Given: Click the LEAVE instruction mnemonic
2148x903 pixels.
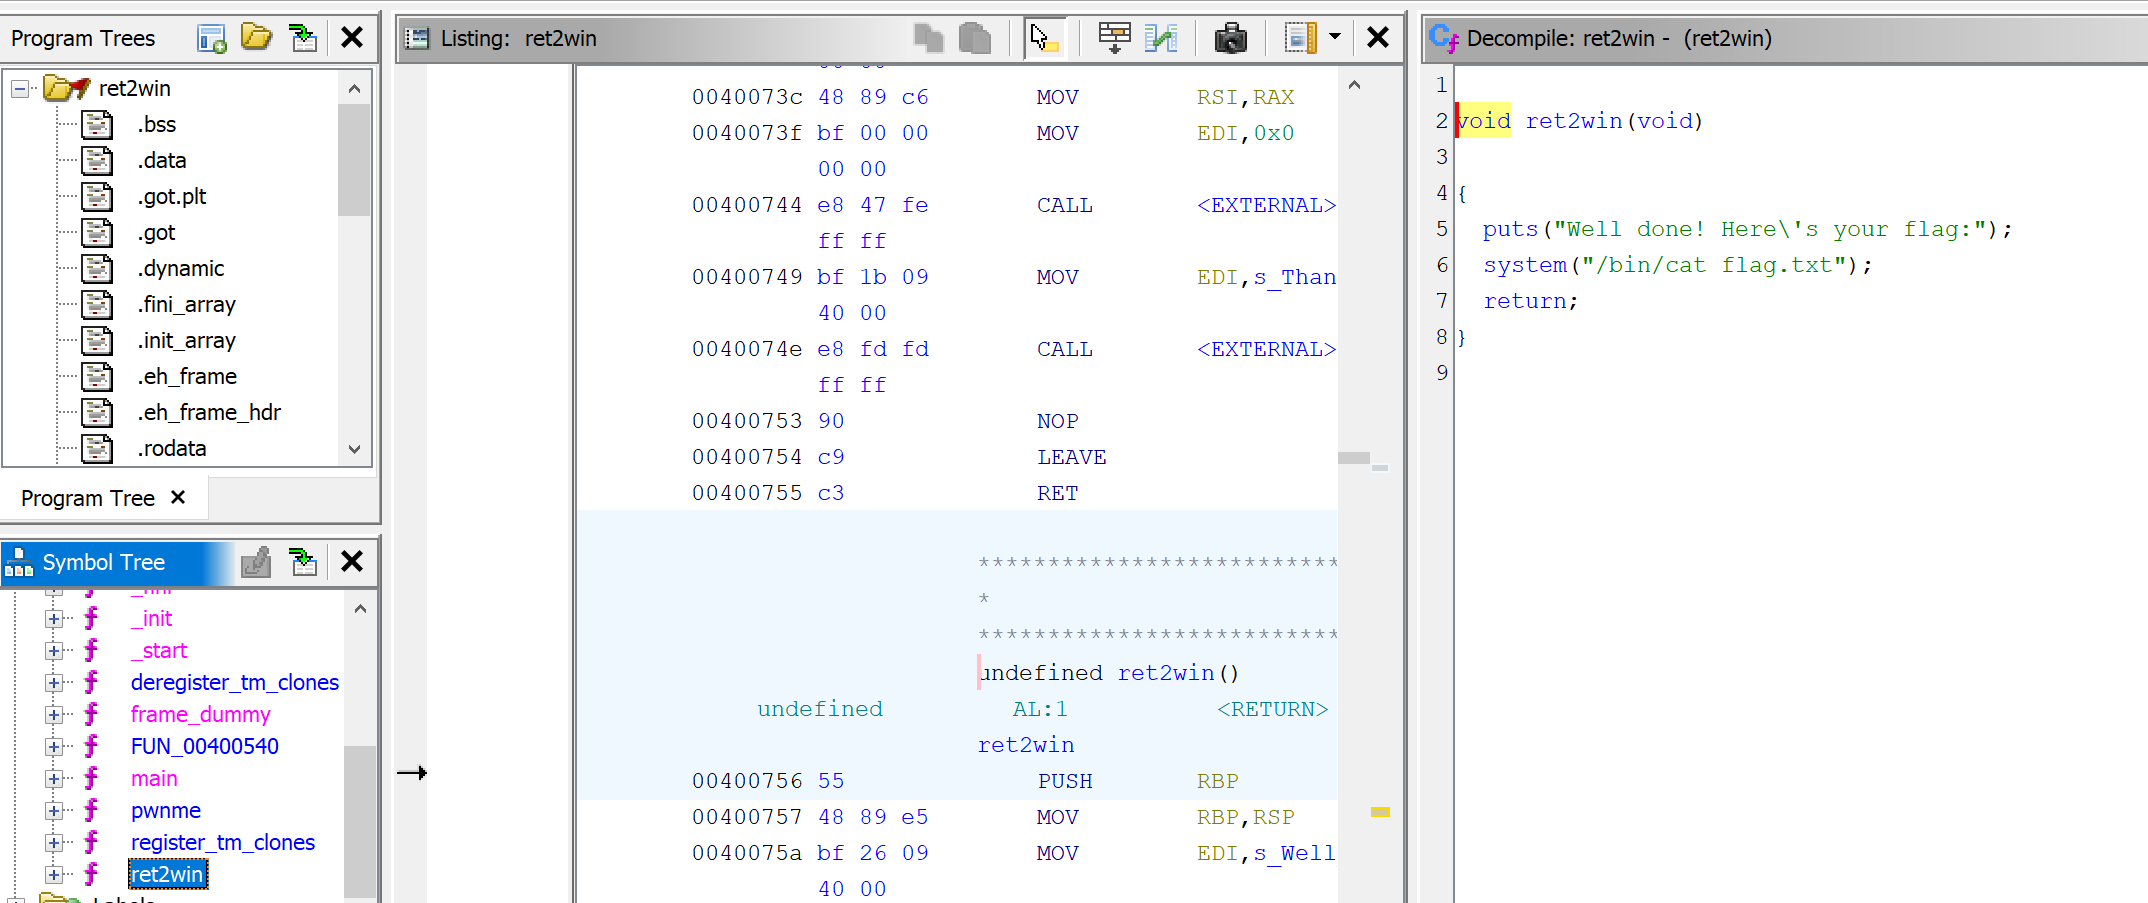Looking at the screenshot, I should (x=1071, y=457).
